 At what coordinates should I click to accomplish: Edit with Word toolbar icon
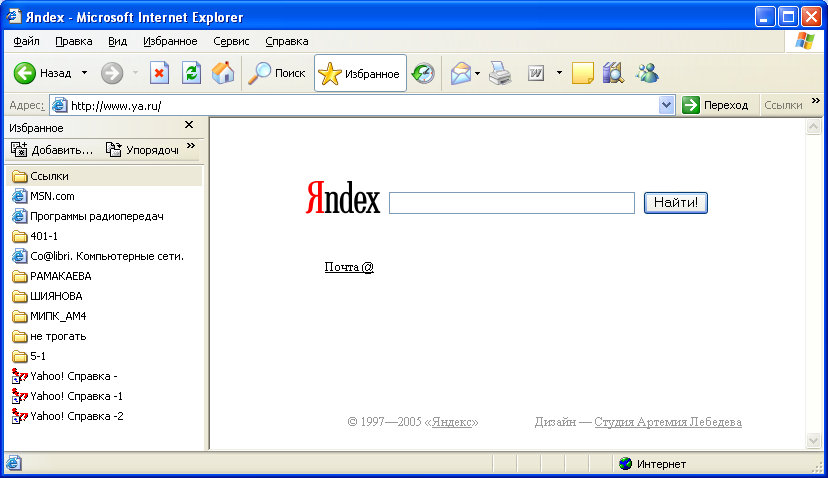pyautogui.click(x=536, y=73)
